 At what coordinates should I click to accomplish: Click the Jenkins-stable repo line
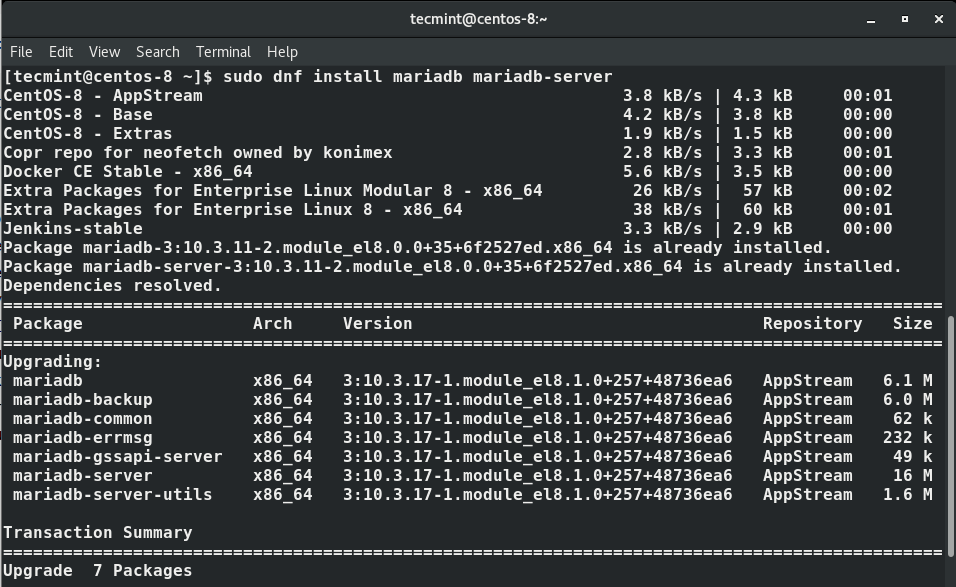click(73, 229)
